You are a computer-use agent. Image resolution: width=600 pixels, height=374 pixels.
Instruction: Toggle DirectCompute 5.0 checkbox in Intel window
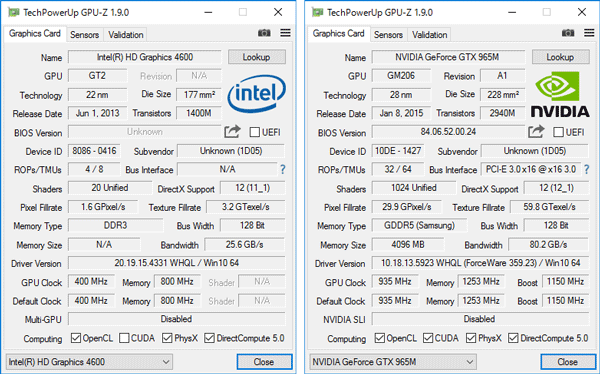(209, 338)
